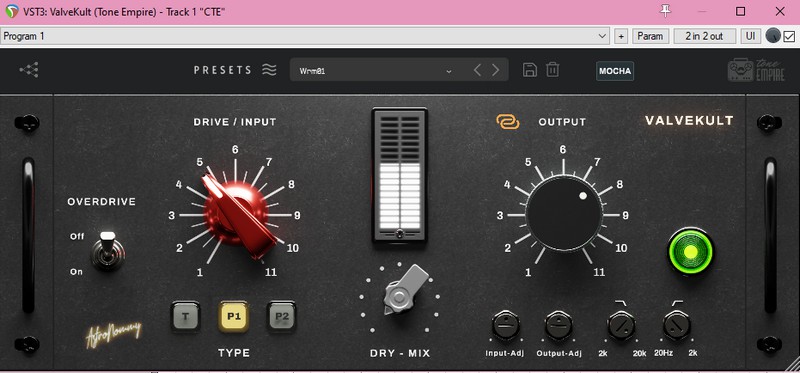Click the red DRIVE / INPUT knob
Screen dimensions: 800x373
pyautogui.click(x=235, y=214)
